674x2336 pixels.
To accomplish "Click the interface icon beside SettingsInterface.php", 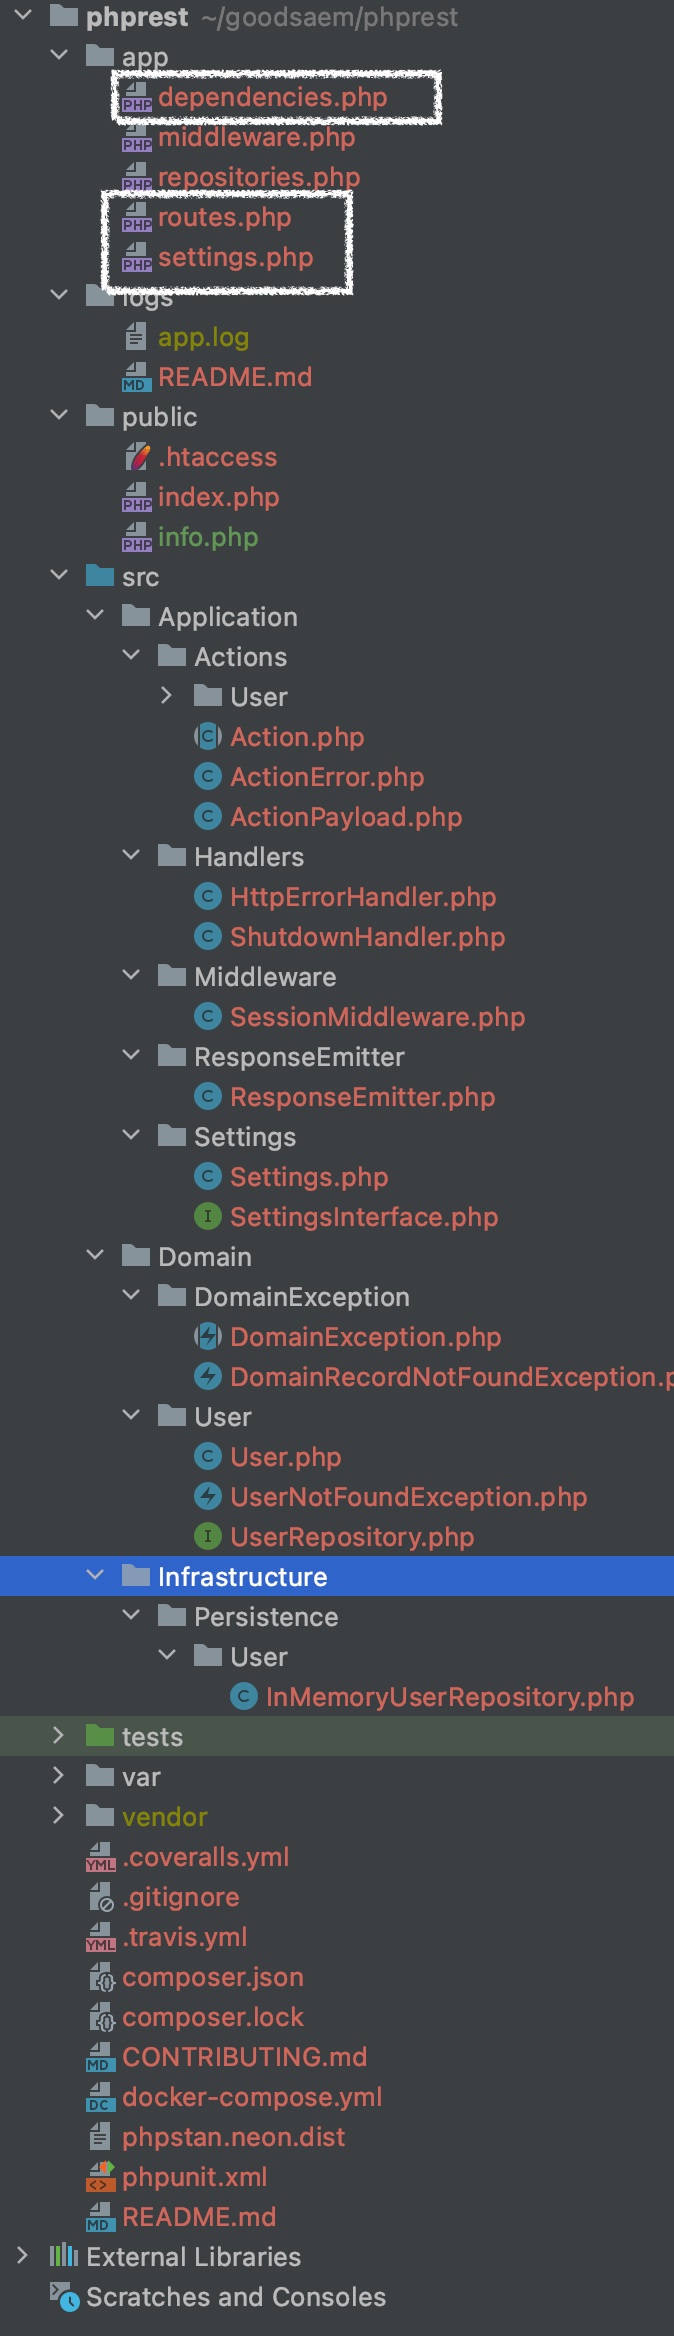I will [207, 1217].
